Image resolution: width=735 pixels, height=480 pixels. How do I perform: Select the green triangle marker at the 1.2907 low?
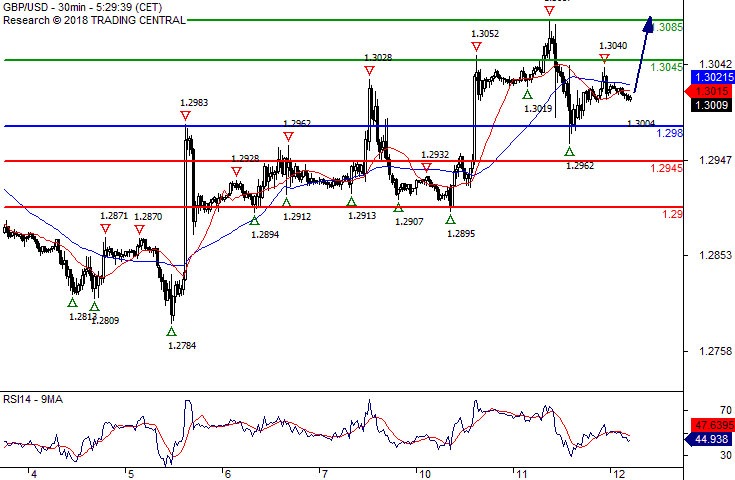(x=398, y=208)
